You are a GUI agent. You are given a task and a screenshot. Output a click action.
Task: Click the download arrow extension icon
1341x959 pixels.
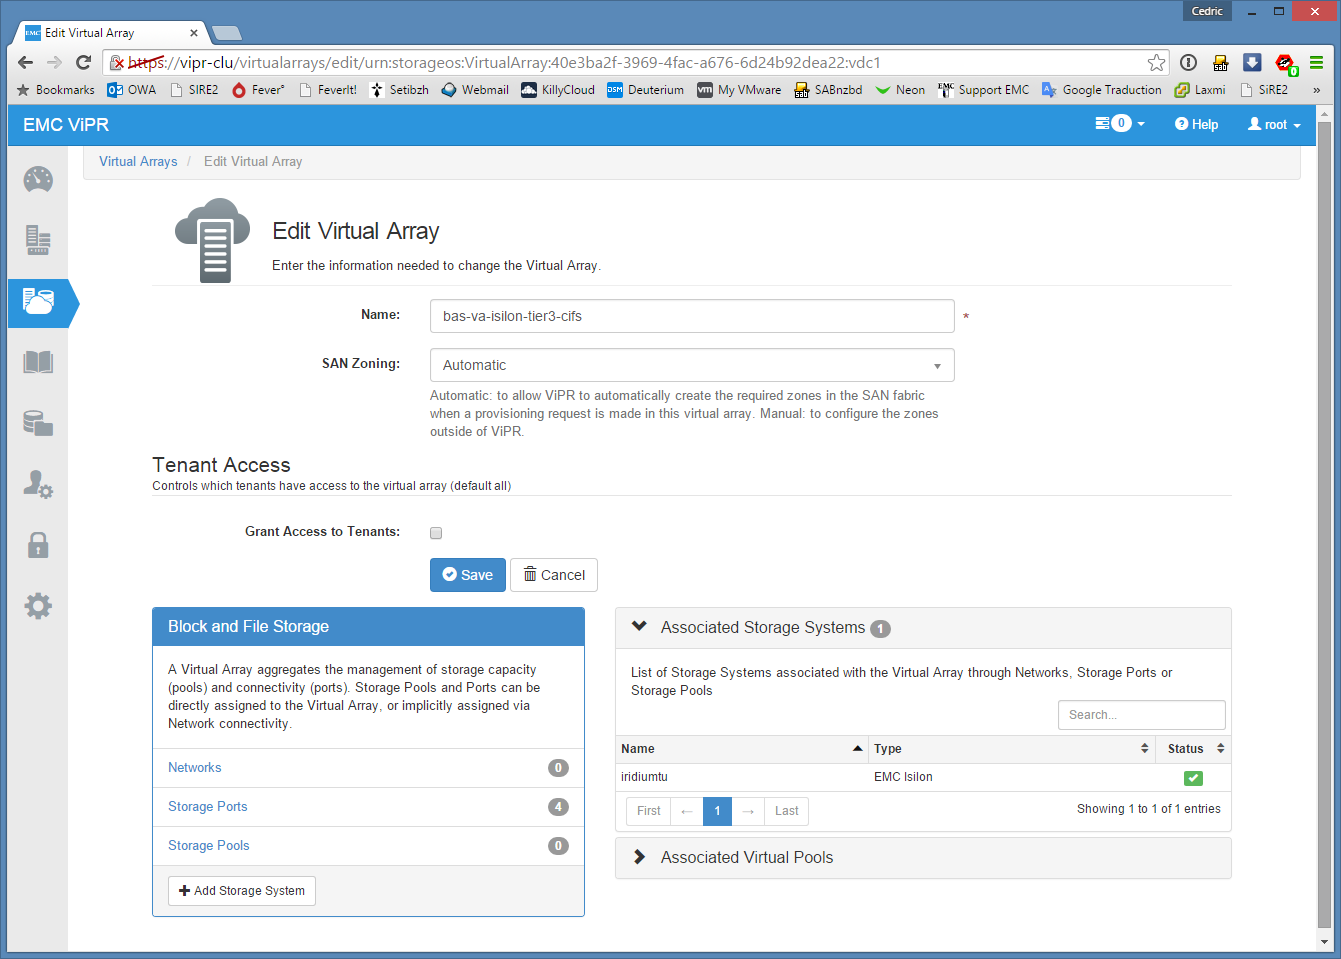(x=1252, y=62)
